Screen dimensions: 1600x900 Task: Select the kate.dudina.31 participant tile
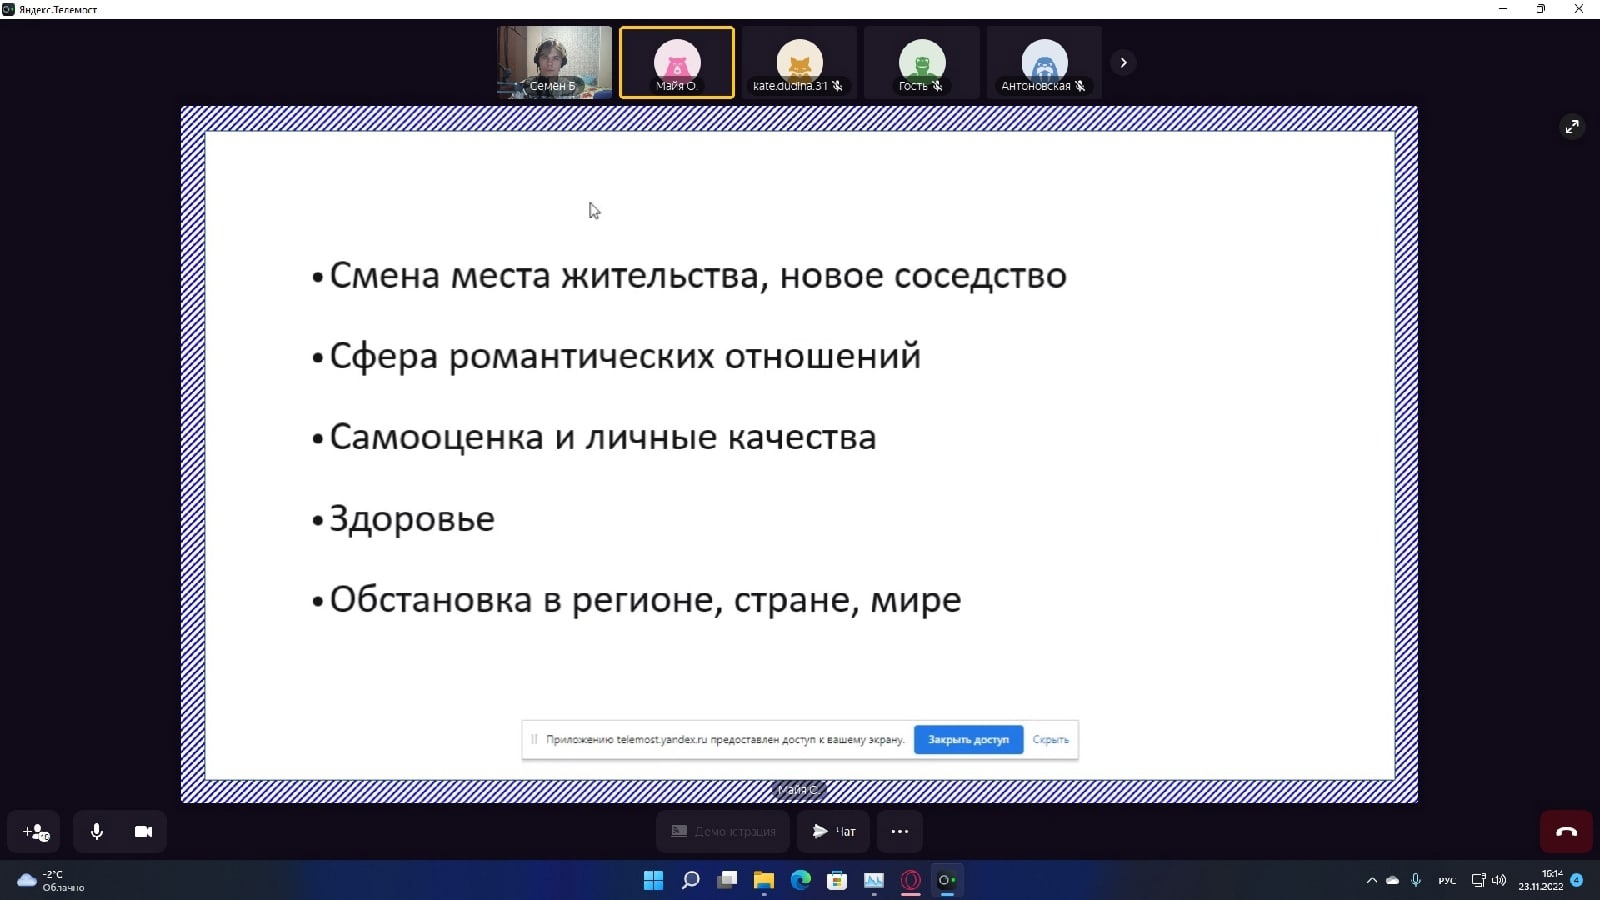pos(799,63)
